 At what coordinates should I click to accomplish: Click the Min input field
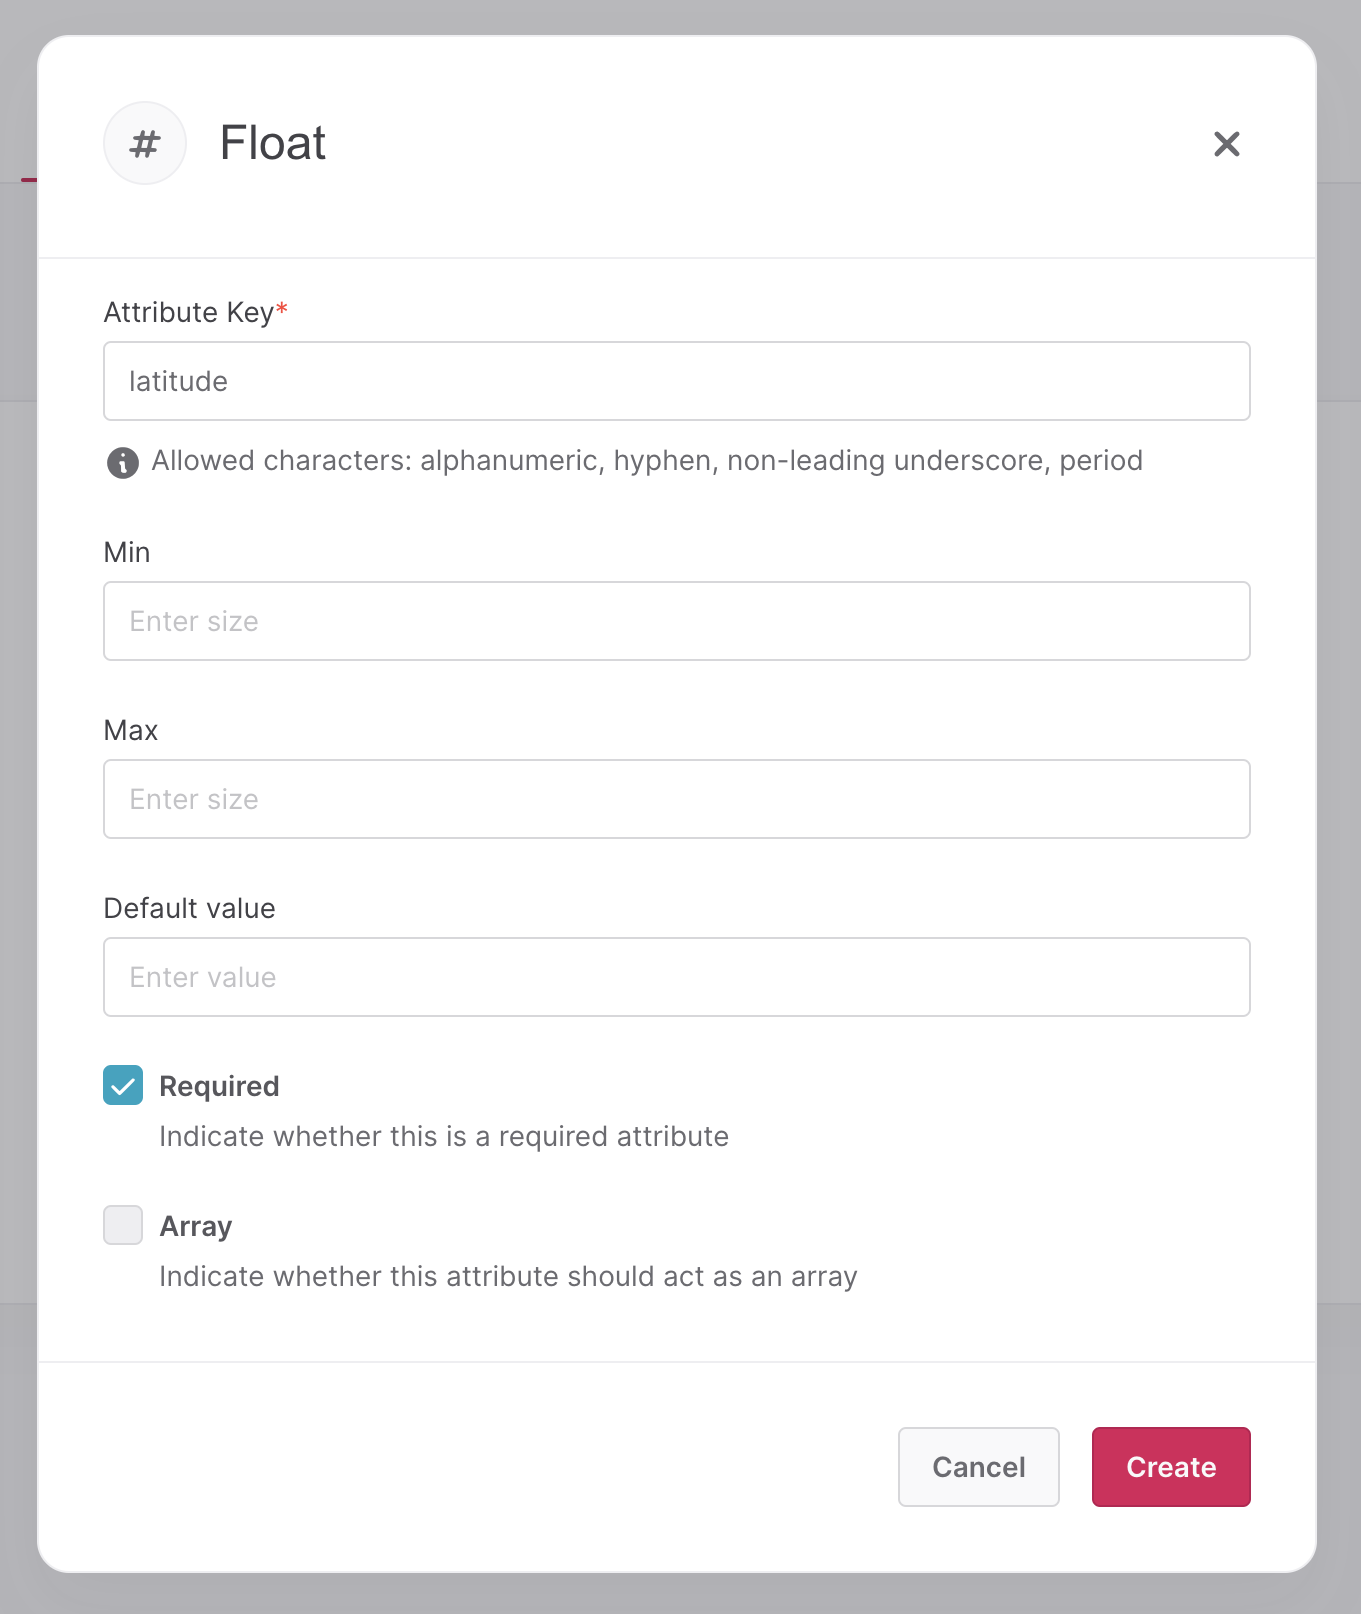click(676, 622)
